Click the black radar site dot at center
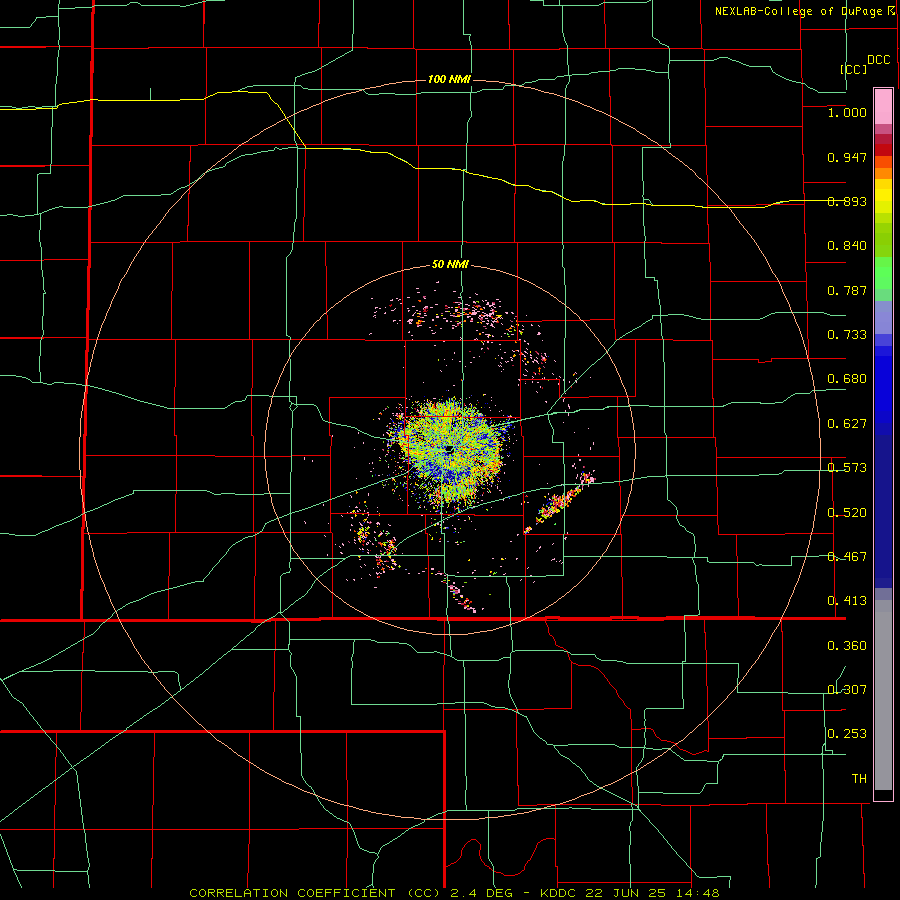Screen dimensions: 900x900 point(449,448)
